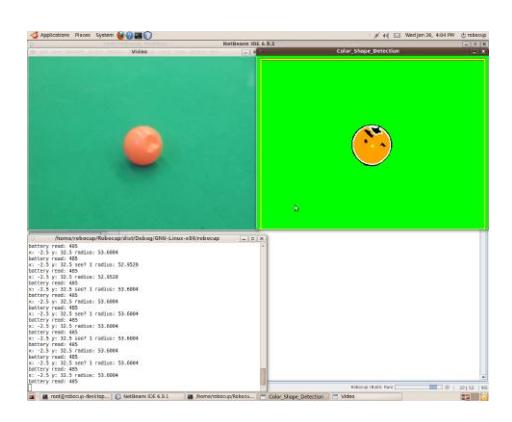The width and height of the screenshot is (512, 422).
Task: Open the System menu
Action: [x=104, y=35]
